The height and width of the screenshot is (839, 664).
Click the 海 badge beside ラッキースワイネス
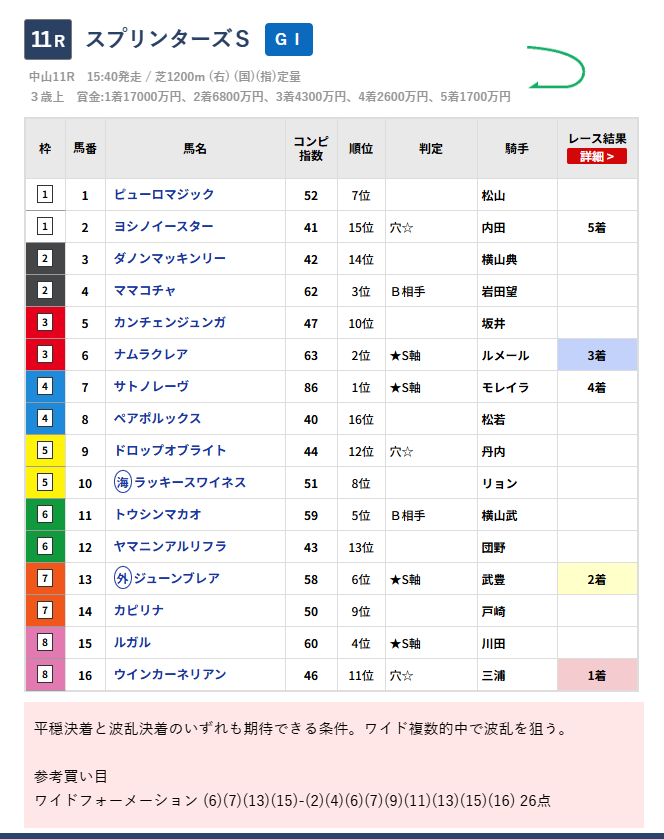[x=123, y=483]
